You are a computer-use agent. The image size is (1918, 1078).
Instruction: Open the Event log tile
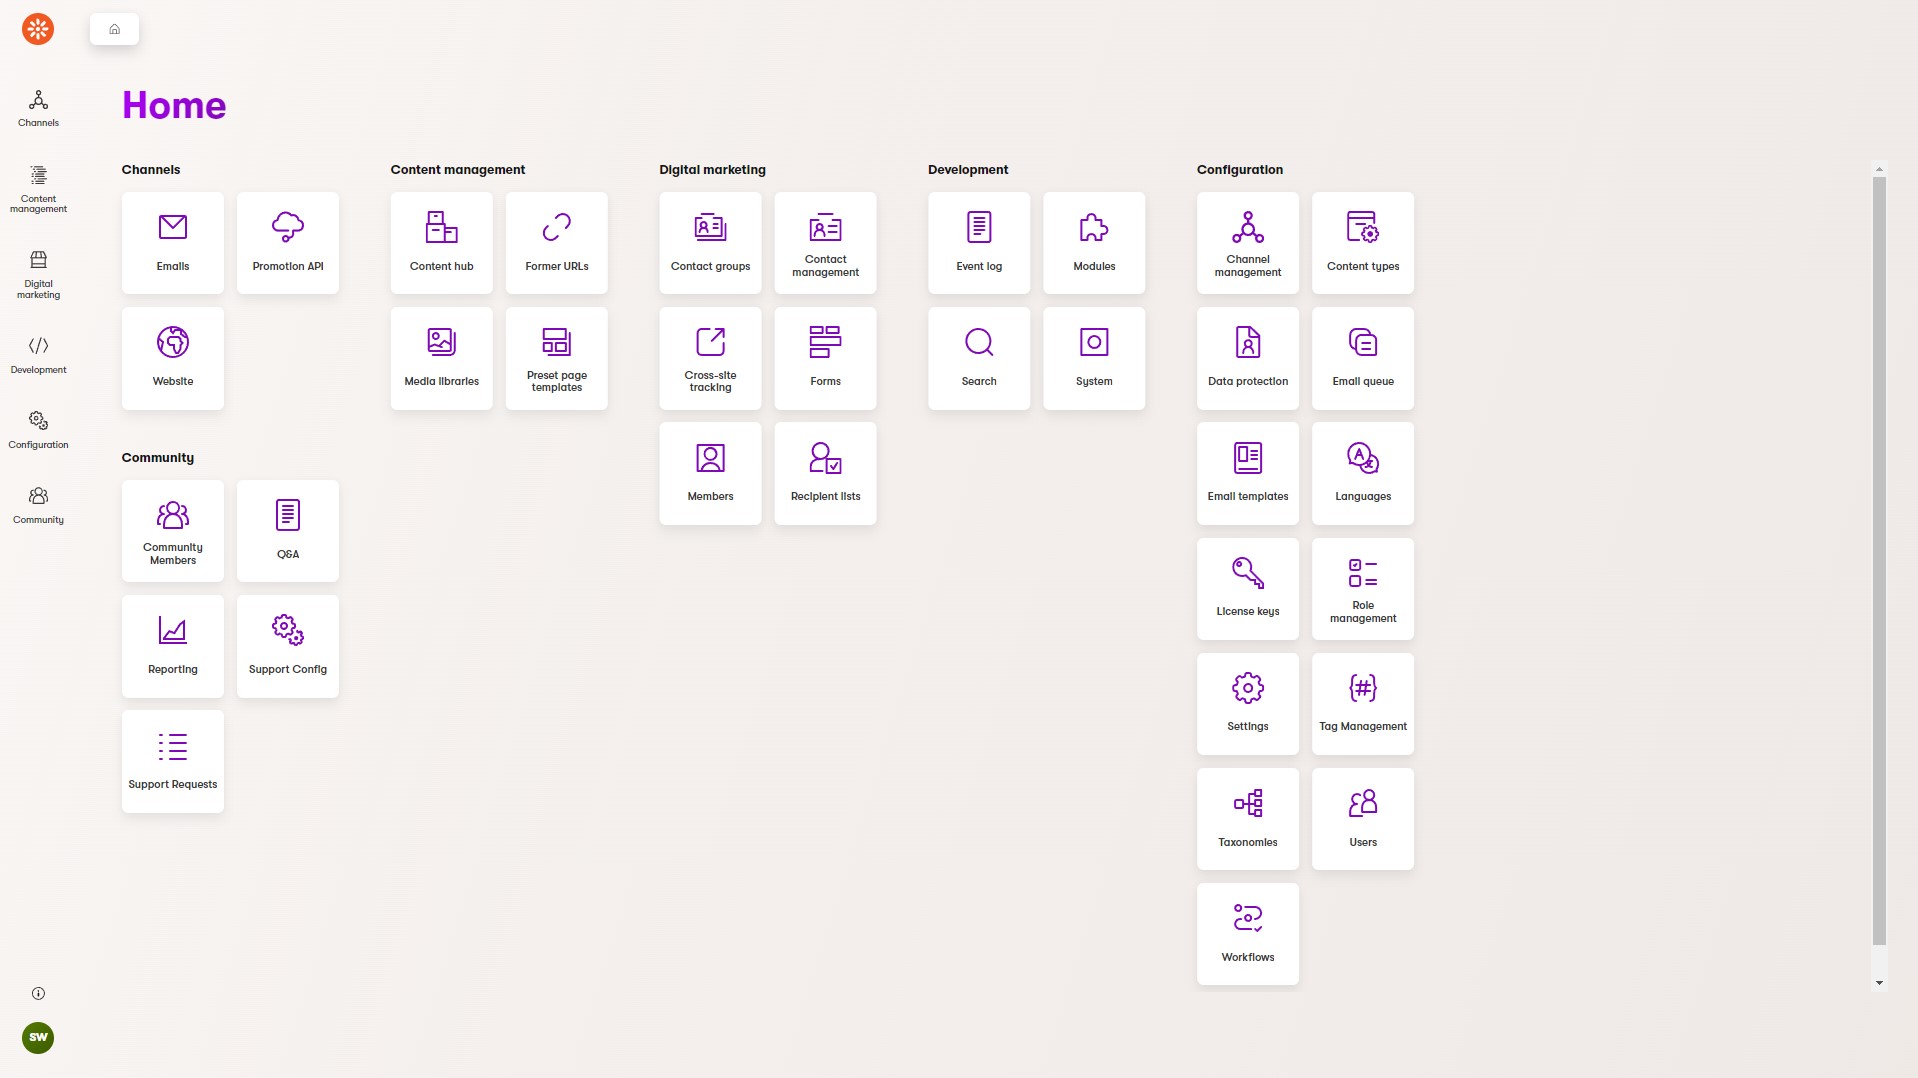[x=979, y=243]
